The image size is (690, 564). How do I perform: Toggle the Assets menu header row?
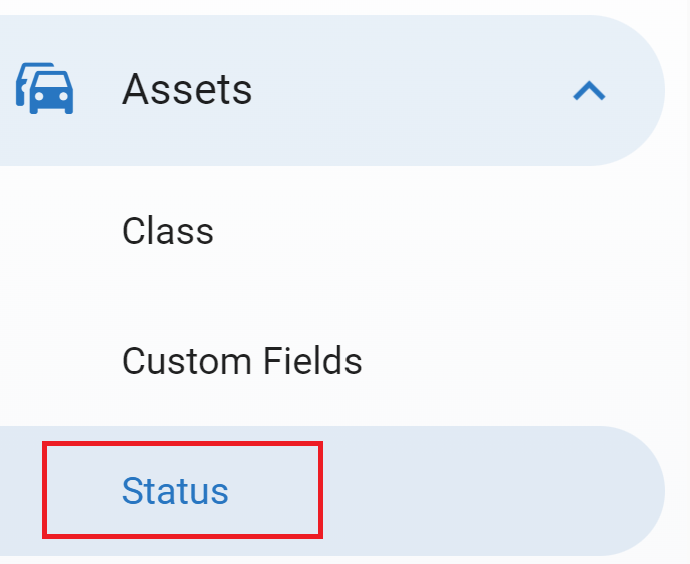pyautogui.click(x=330, y=90)
